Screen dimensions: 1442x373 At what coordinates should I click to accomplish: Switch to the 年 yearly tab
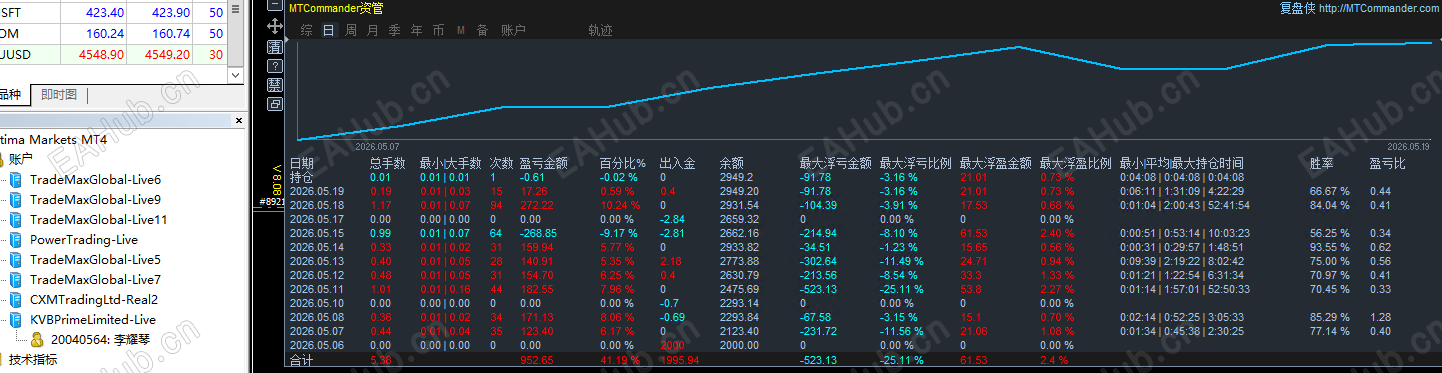417,30
